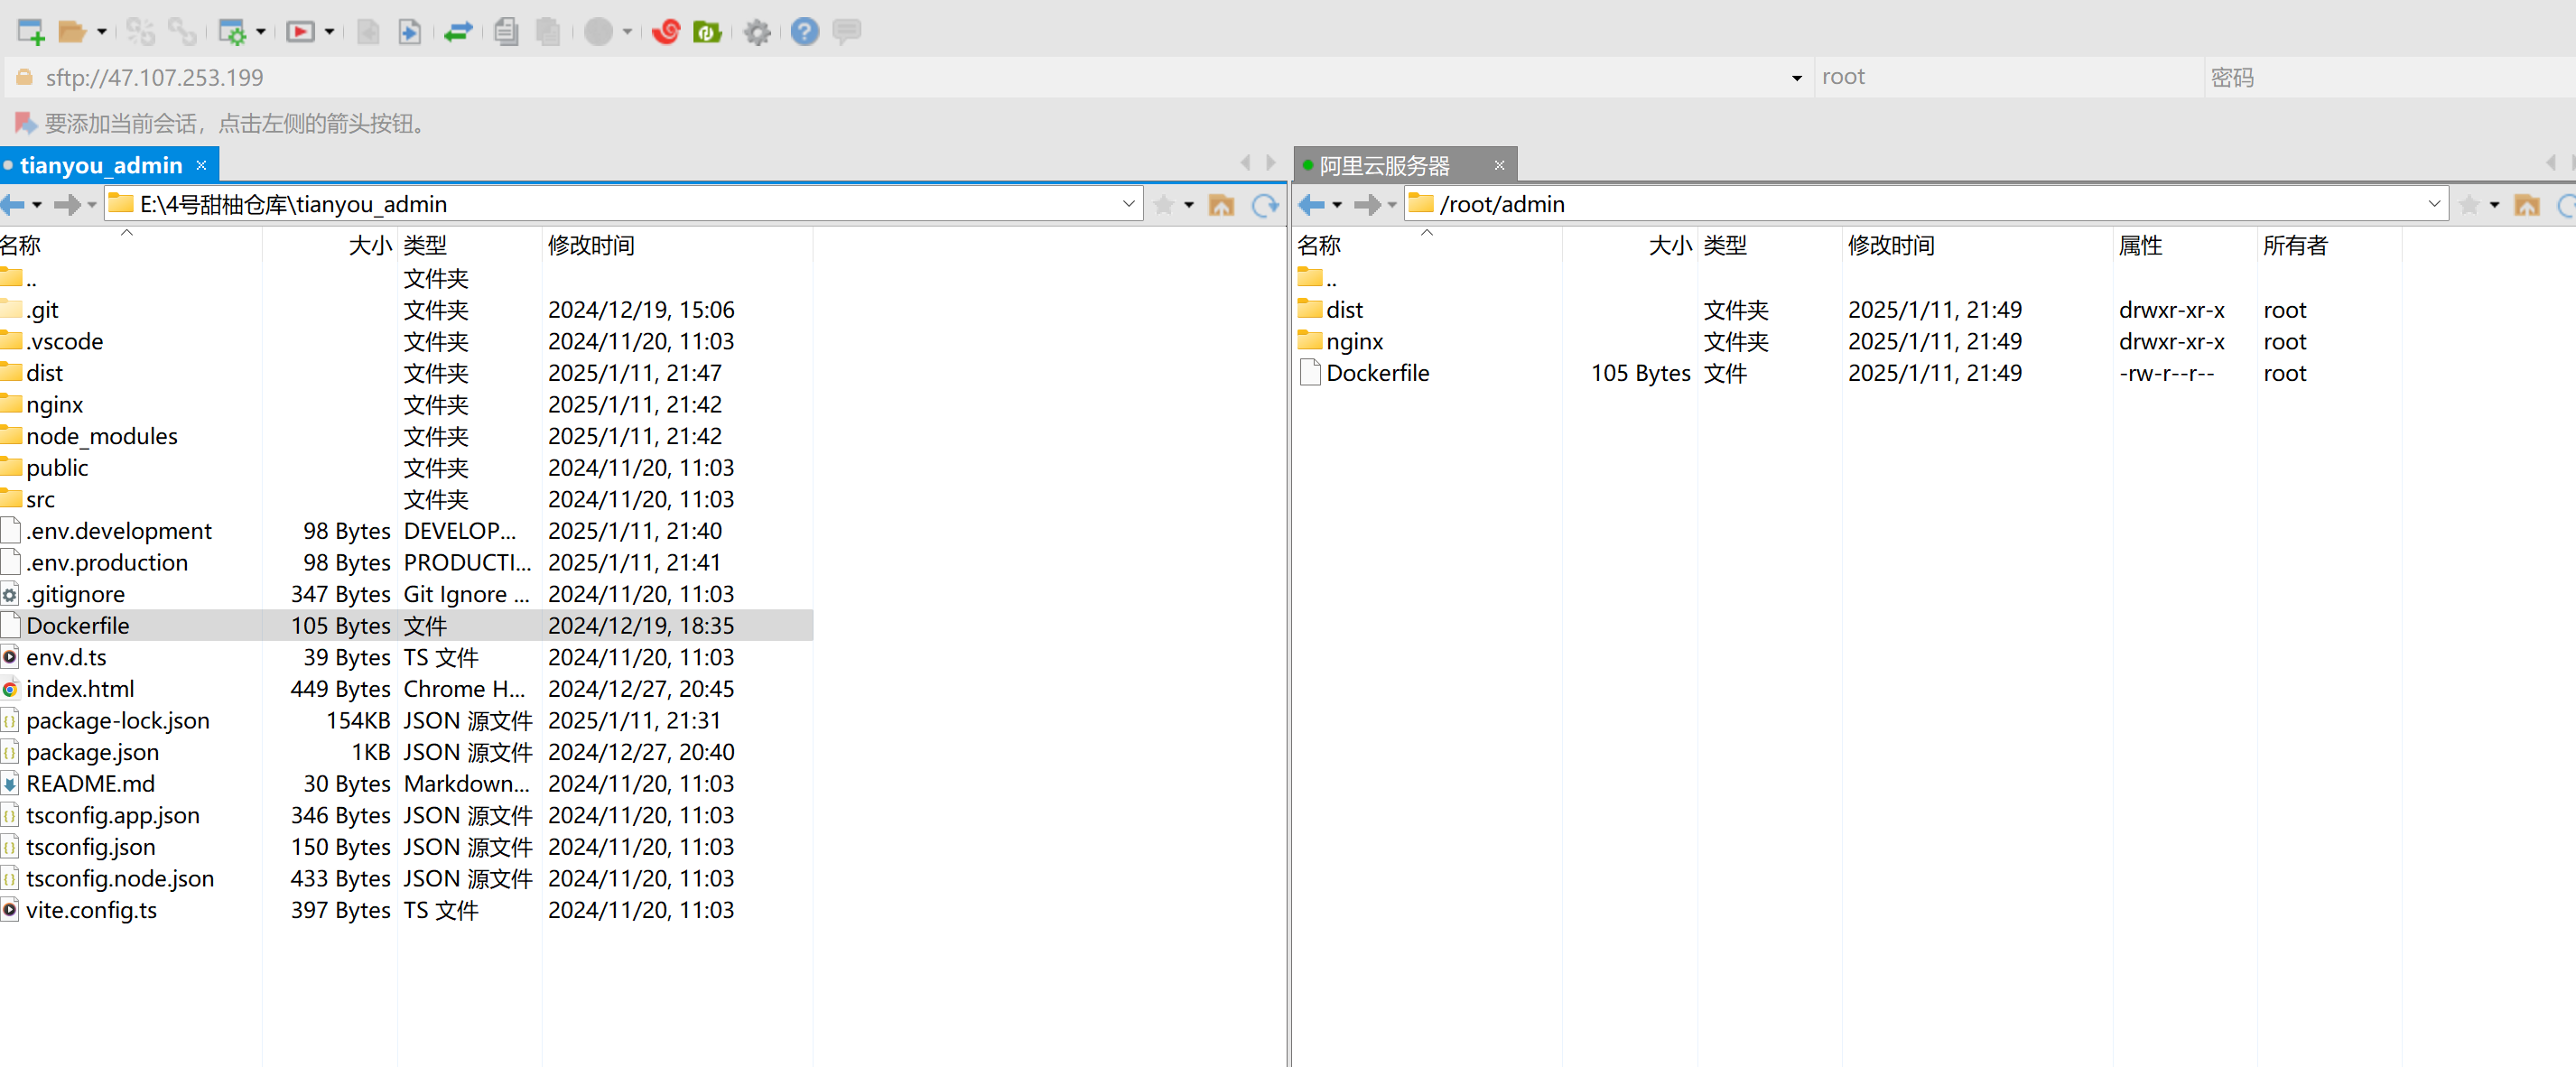This screenshot has width=2576, height=1067.
Task: Open local bookmark star dropdown arrow
Action: [1189, 205]
